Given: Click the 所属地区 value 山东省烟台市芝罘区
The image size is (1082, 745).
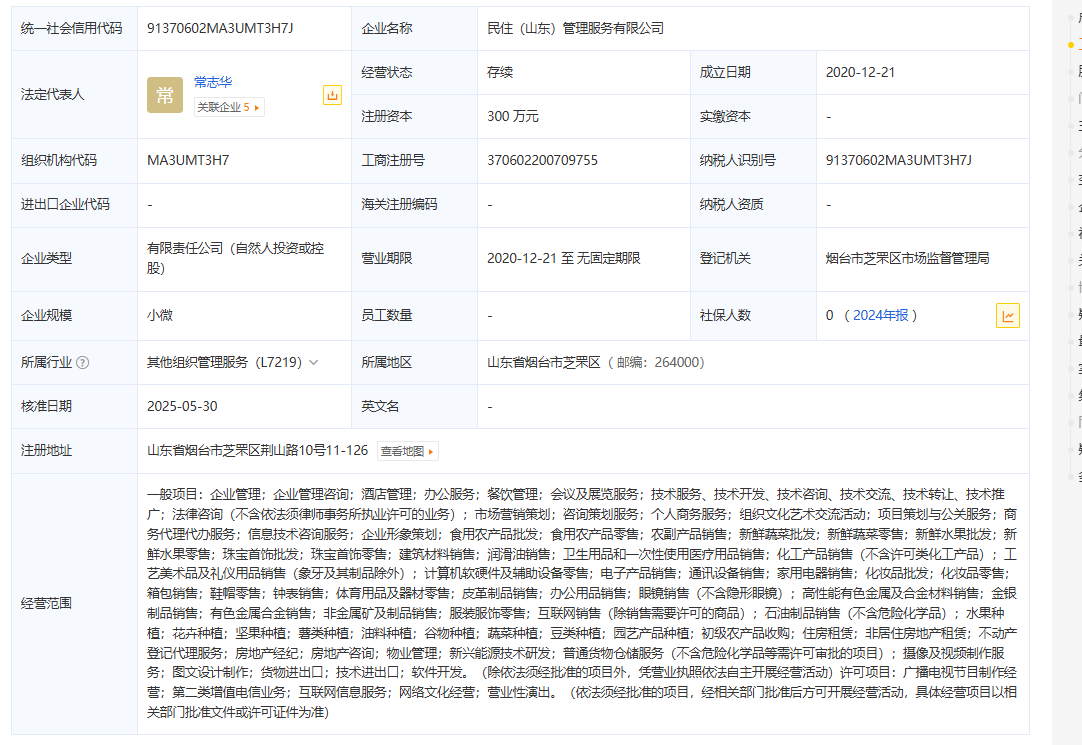Looking at the screenshot, I should 543,362.
